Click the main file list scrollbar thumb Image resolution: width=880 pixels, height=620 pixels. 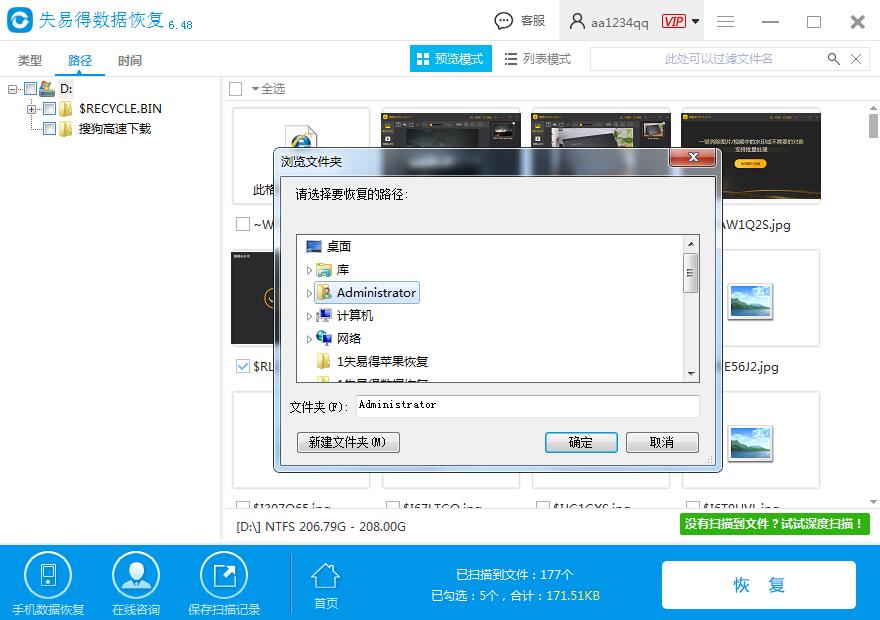(x=873, y=126)
